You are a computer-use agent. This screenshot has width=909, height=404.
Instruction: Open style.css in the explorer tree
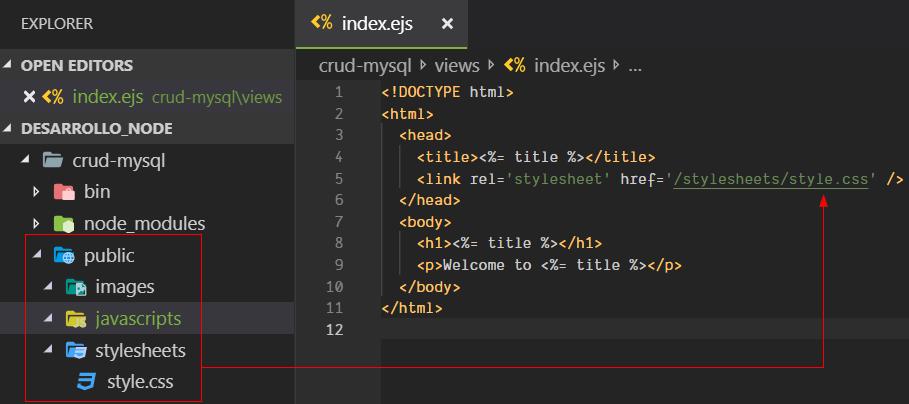pos(139,382)
